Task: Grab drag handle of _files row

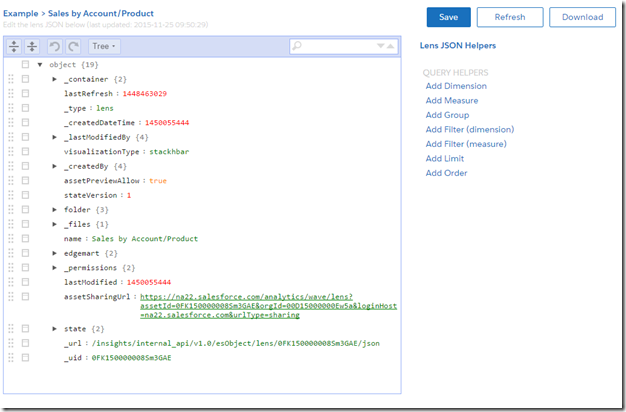Action: (11, 224)
